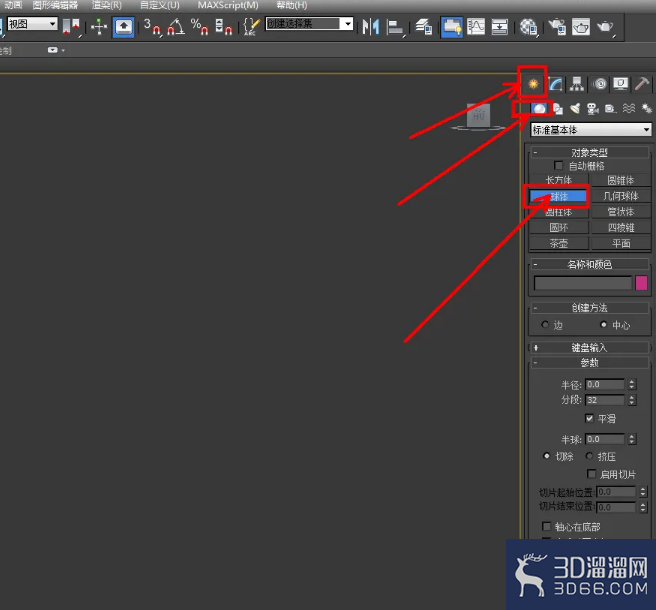Click the Mirror tool icon
656x610 pixels.
(371, 27)
